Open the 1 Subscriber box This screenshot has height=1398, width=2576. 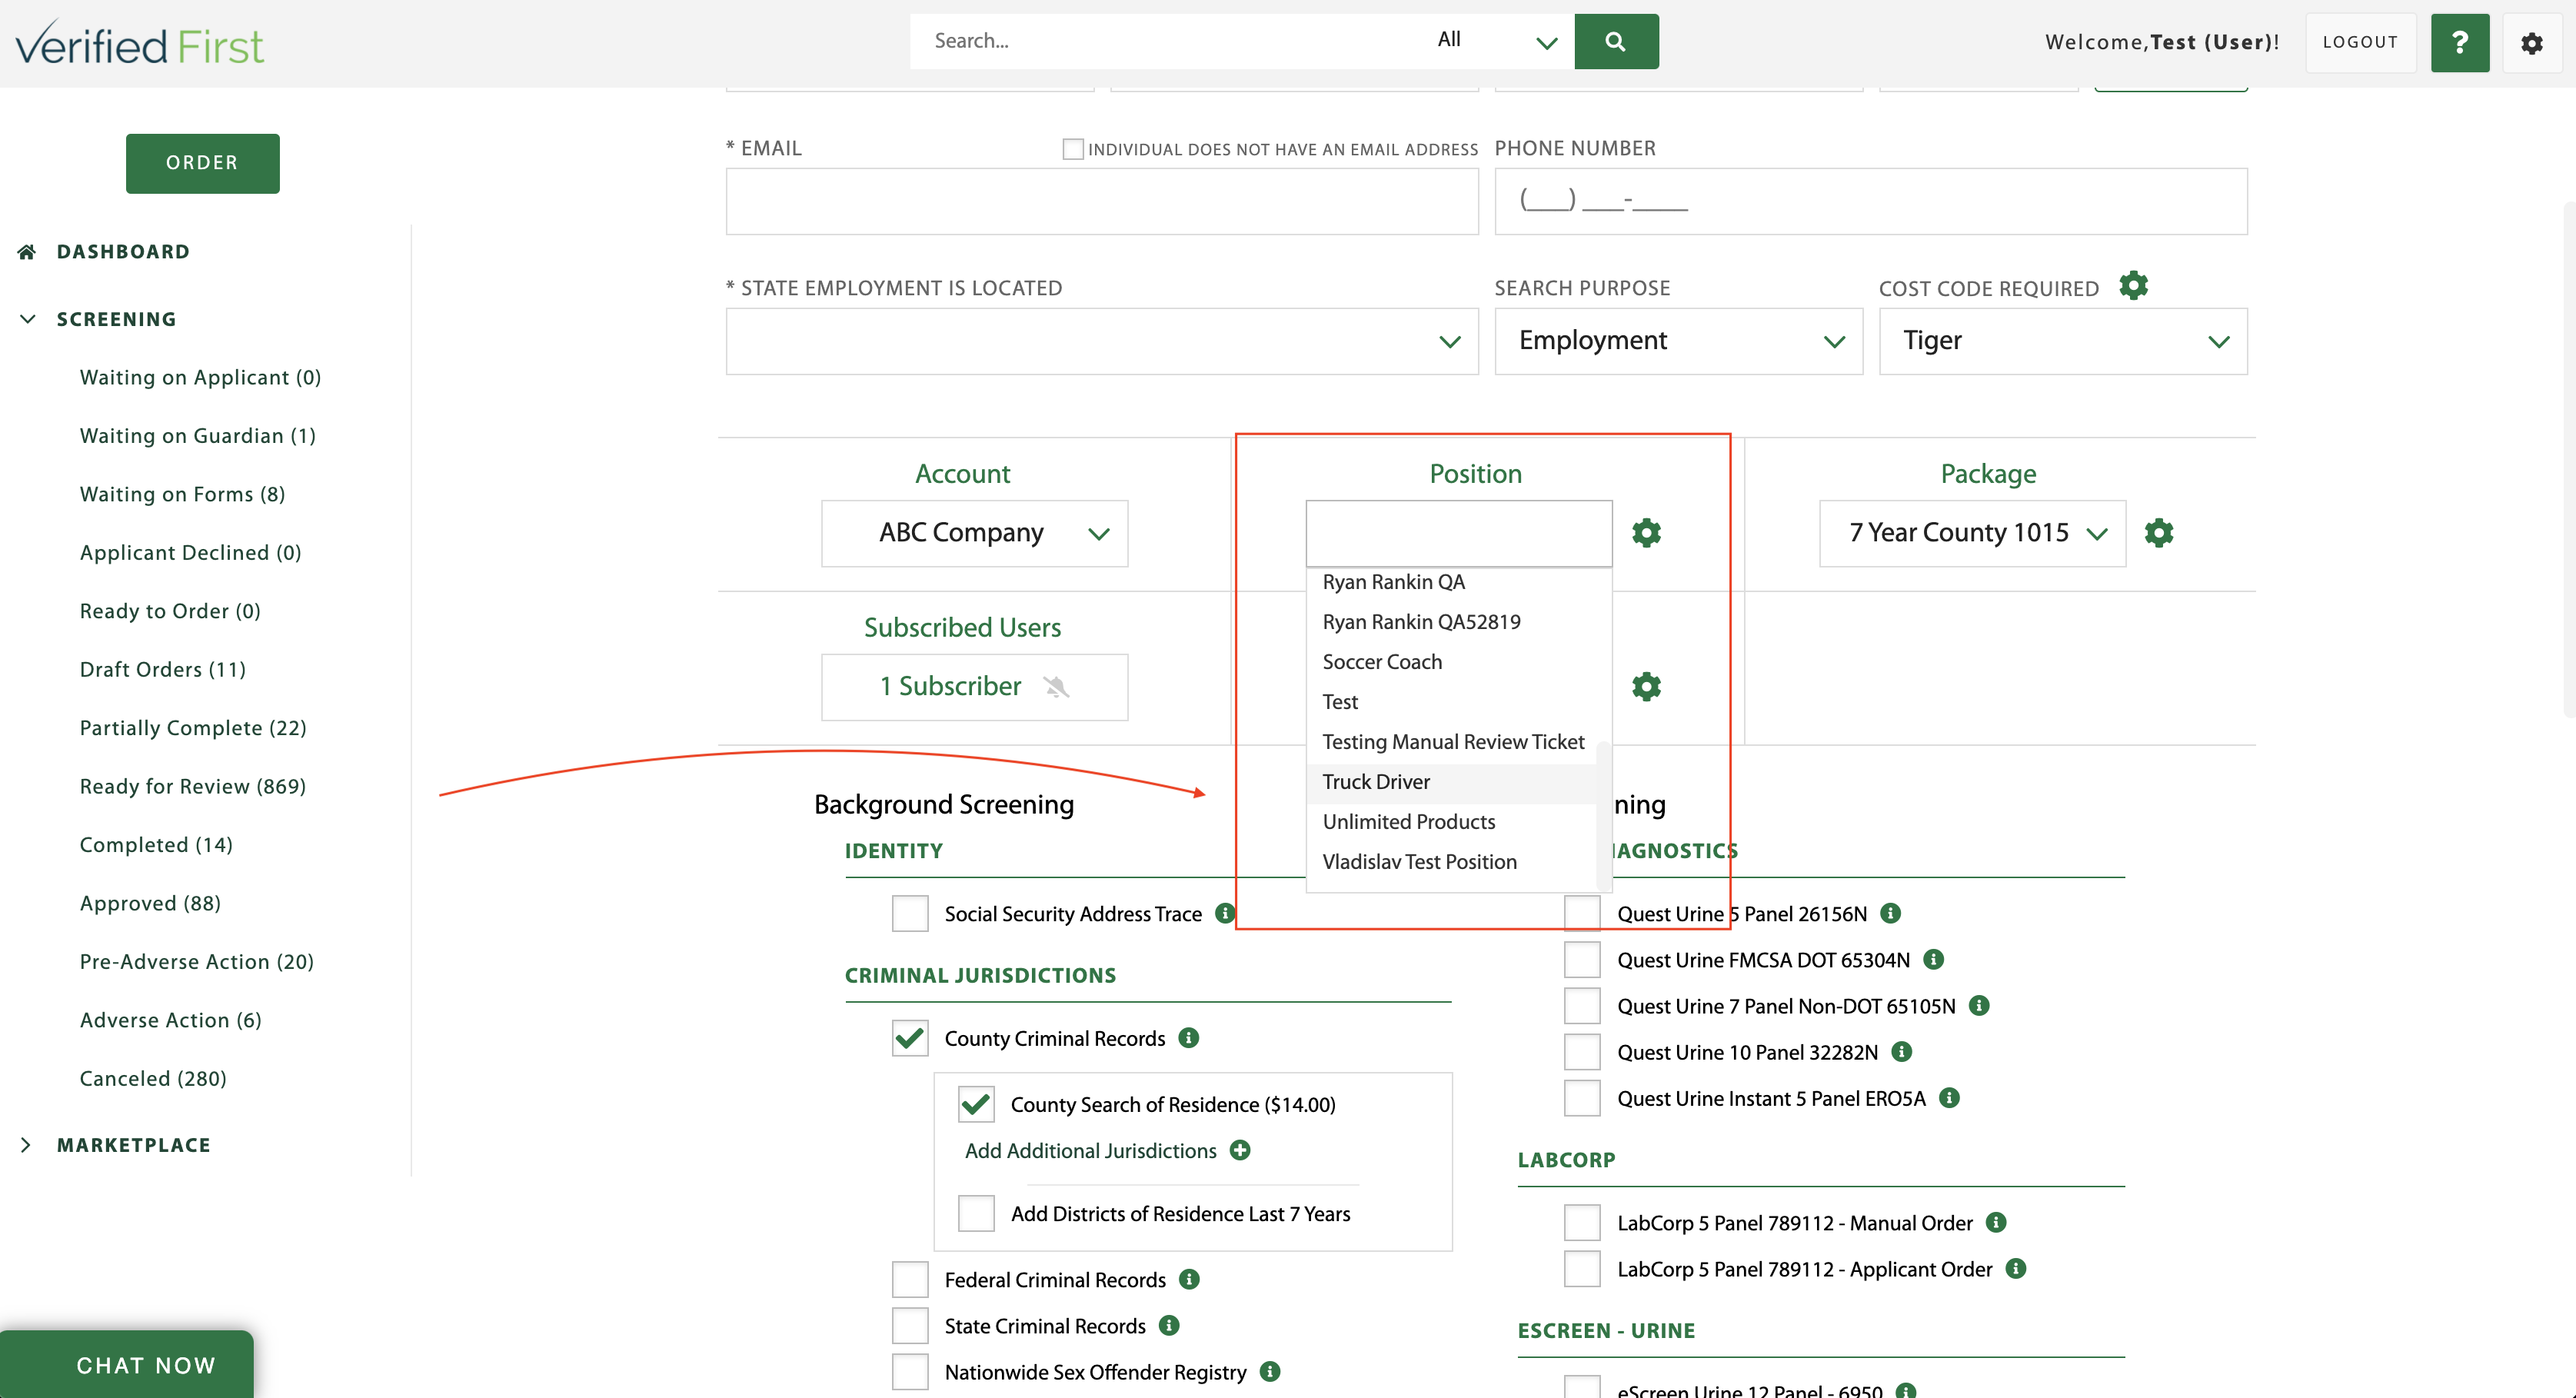(x=974, y=687)
